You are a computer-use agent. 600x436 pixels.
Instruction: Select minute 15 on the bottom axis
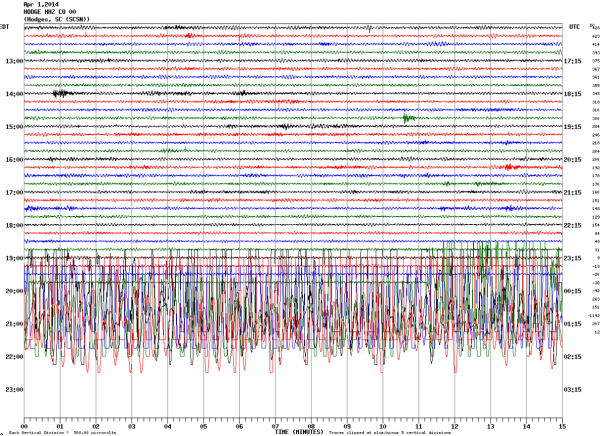561,425
